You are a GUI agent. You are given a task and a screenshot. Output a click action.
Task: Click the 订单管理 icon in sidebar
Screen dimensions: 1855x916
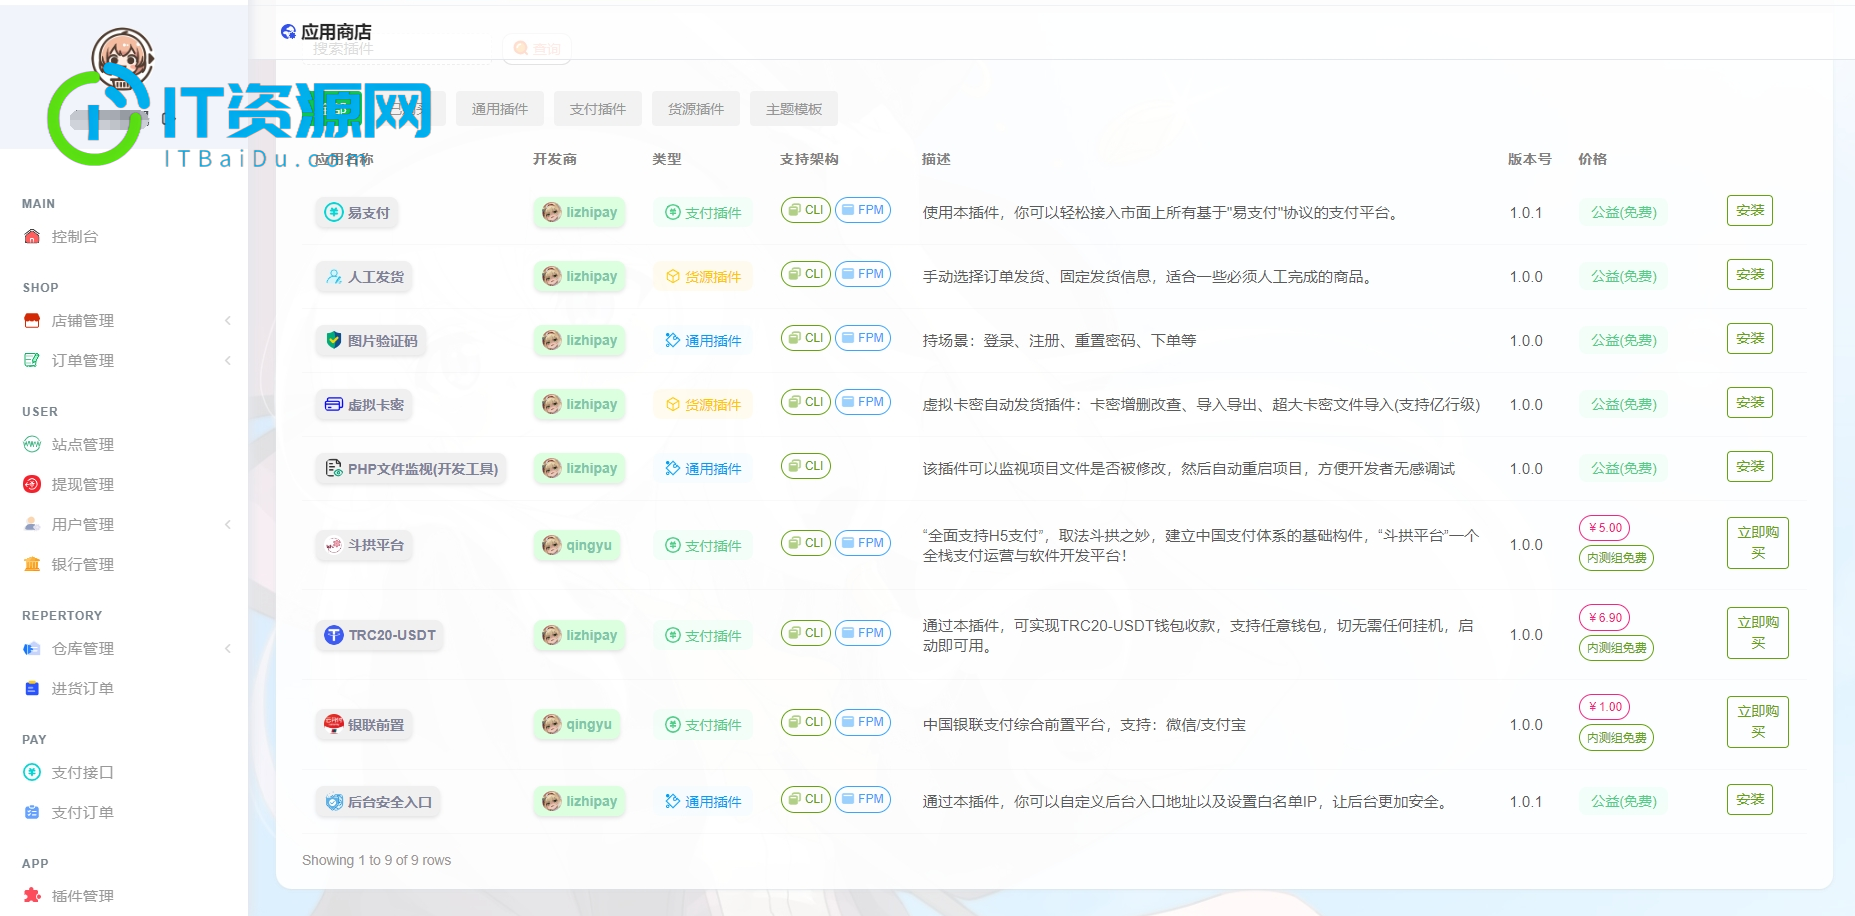[32, 361]
